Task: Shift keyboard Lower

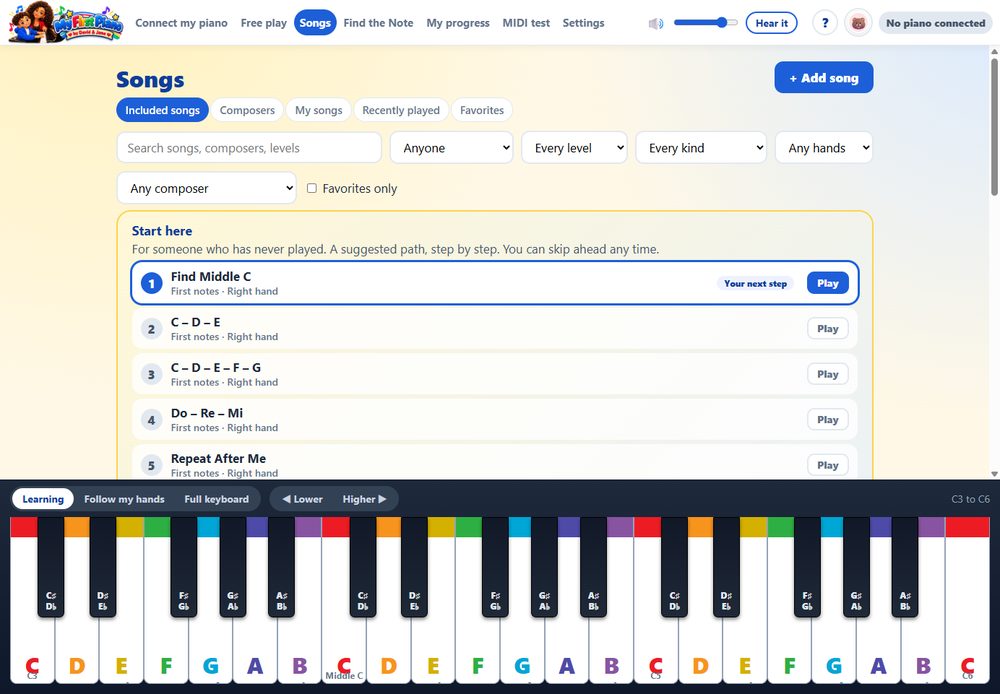Action: (x=302, y=499)
